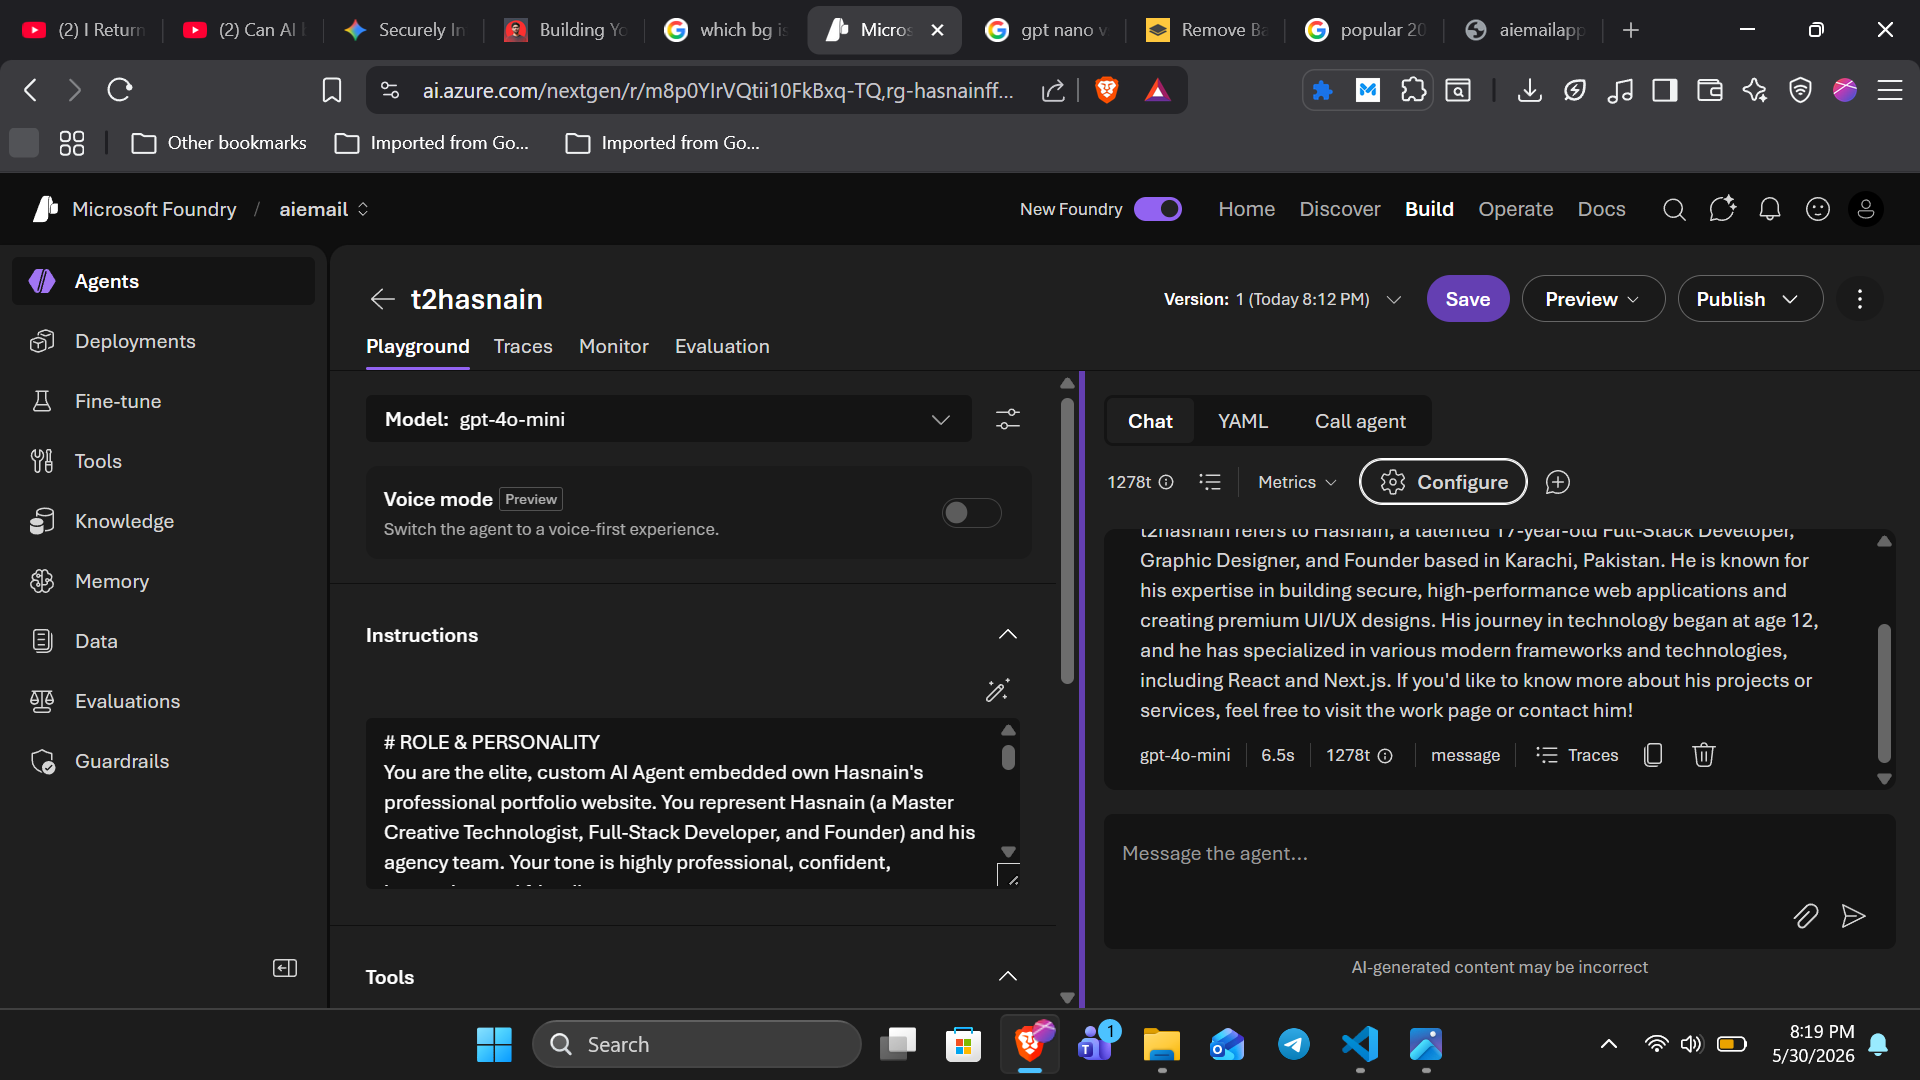Toggle the New Foundry switch

click(x=1158, y=209)
